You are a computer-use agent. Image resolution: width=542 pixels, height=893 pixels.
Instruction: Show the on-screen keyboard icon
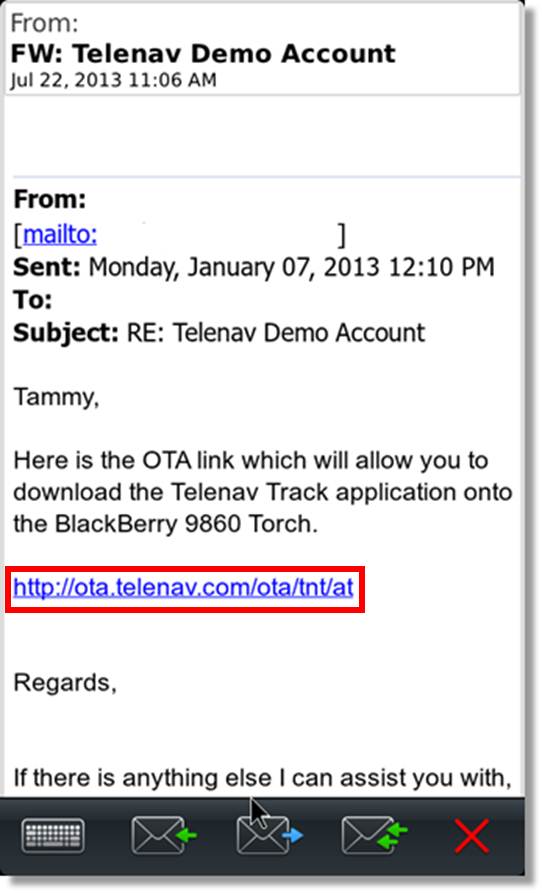coord(53,835)
